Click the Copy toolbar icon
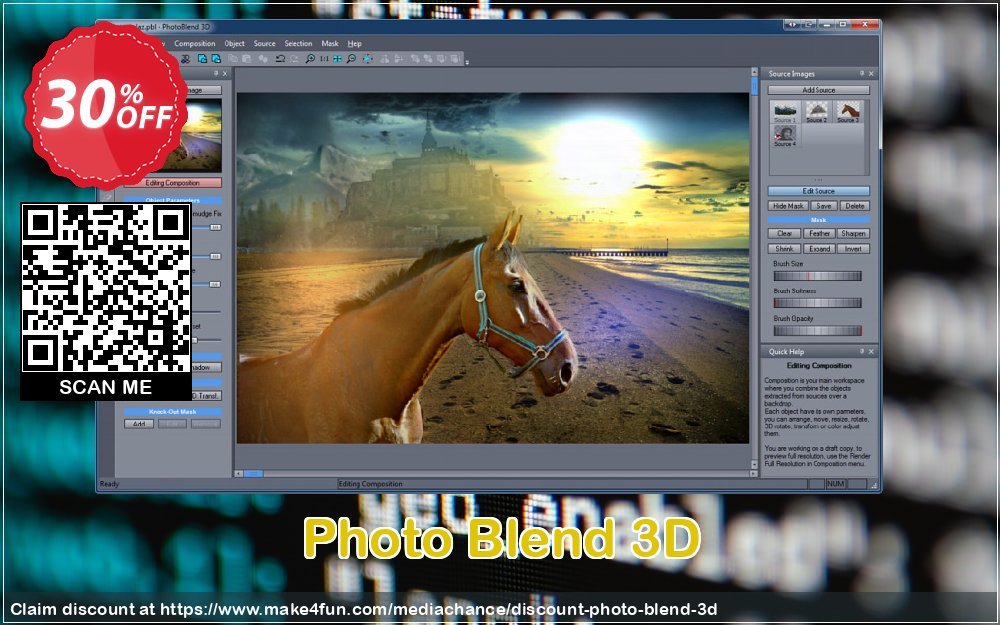The width and height of the screenshot is (1000, 625). [233, 59]
